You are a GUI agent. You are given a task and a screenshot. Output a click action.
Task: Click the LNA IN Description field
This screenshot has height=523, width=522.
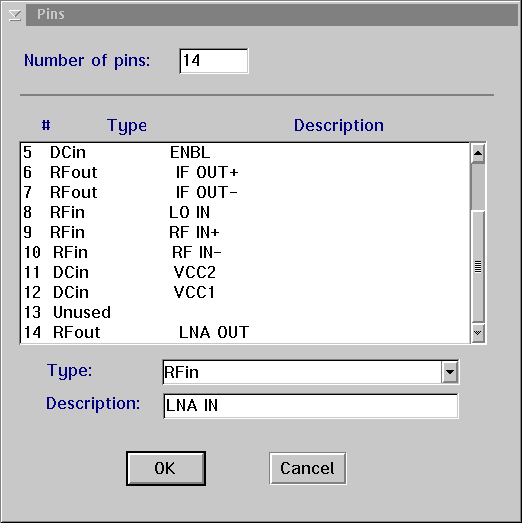click(311, 406)
